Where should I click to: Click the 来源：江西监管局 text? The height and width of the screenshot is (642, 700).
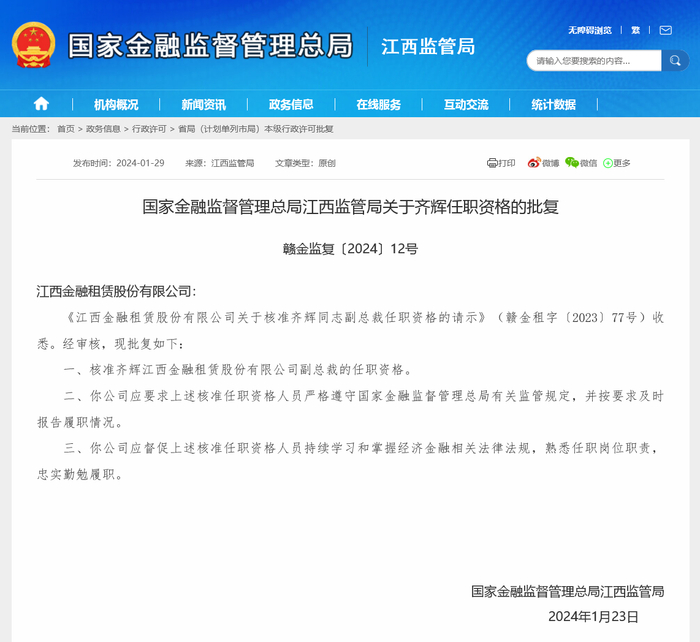tap(220, 163)
